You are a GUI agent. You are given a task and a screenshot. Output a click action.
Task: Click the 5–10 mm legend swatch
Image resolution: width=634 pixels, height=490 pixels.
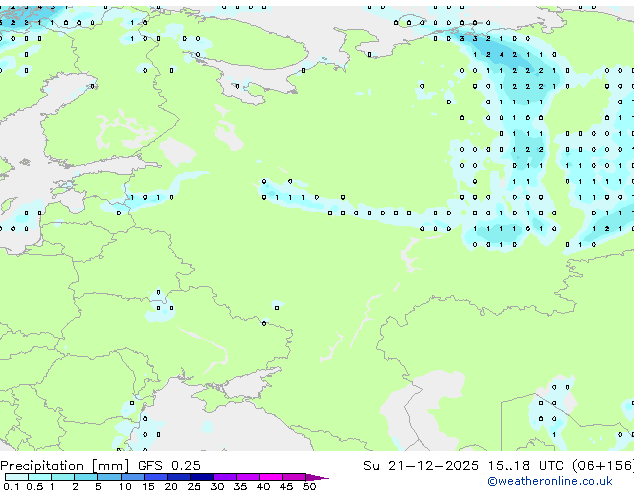109,477
